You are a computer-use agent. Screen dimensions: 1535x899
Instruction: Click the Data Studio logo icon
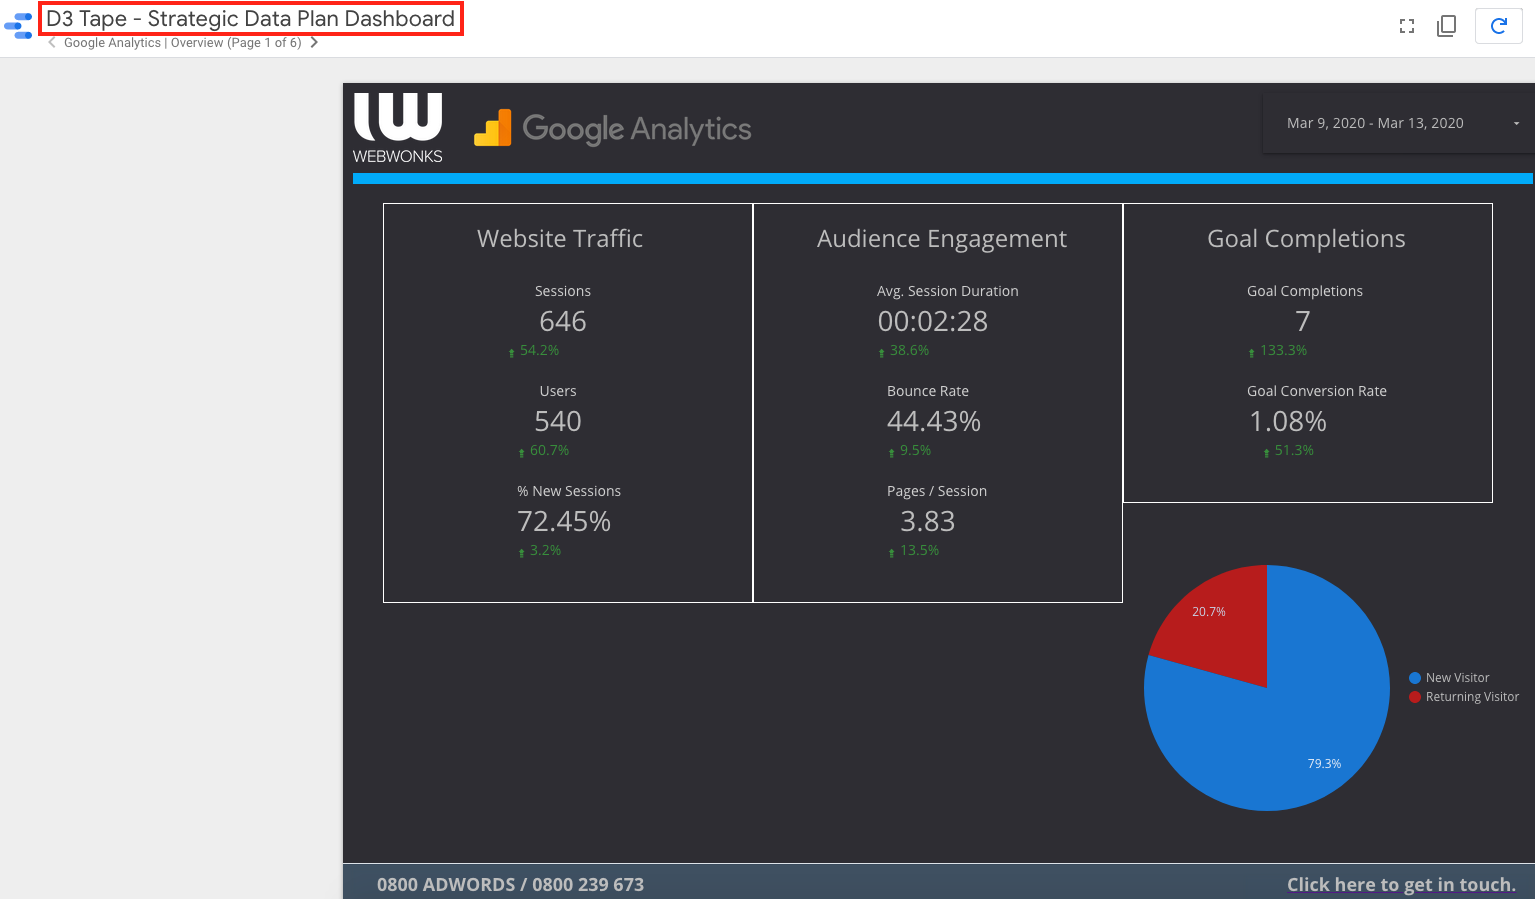18,26
